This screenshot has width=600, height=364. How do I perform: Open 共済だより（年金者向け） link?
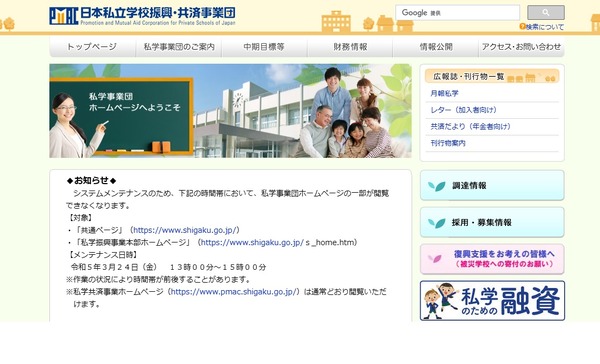471,127
